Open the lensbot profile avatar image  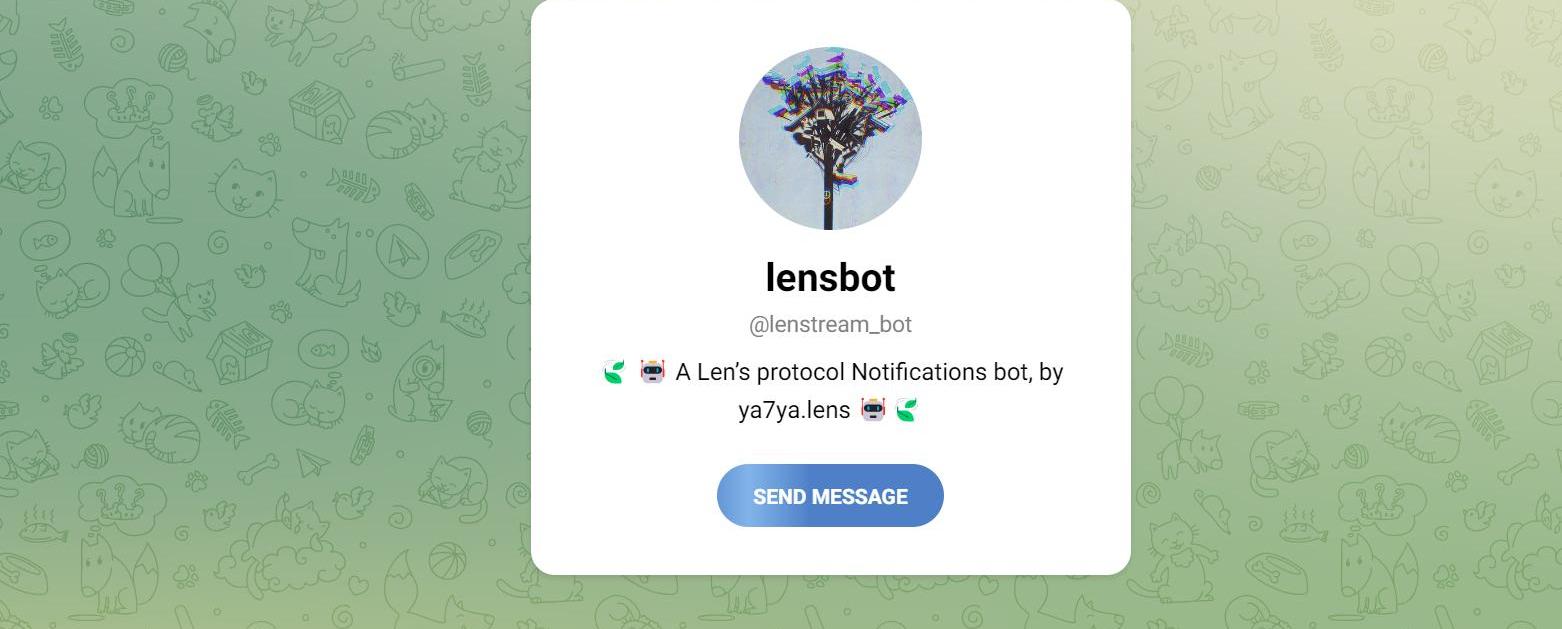(830, 138)
